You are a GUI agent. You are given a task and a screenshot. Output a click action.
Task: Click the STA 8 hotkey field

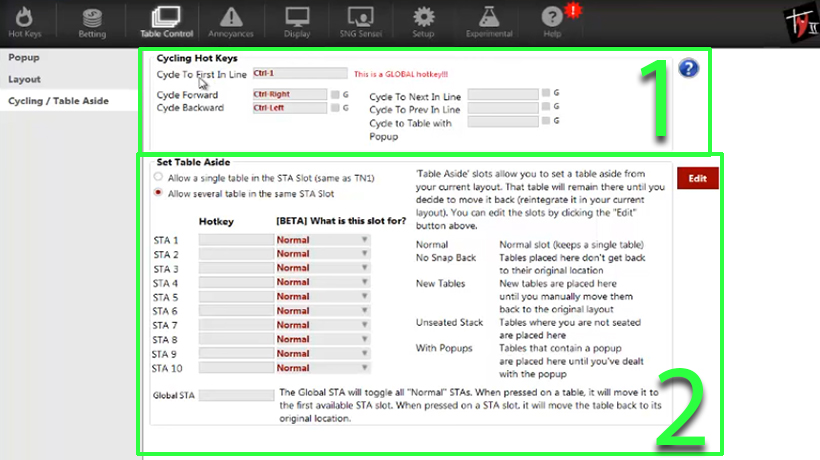tap(236, 339)
